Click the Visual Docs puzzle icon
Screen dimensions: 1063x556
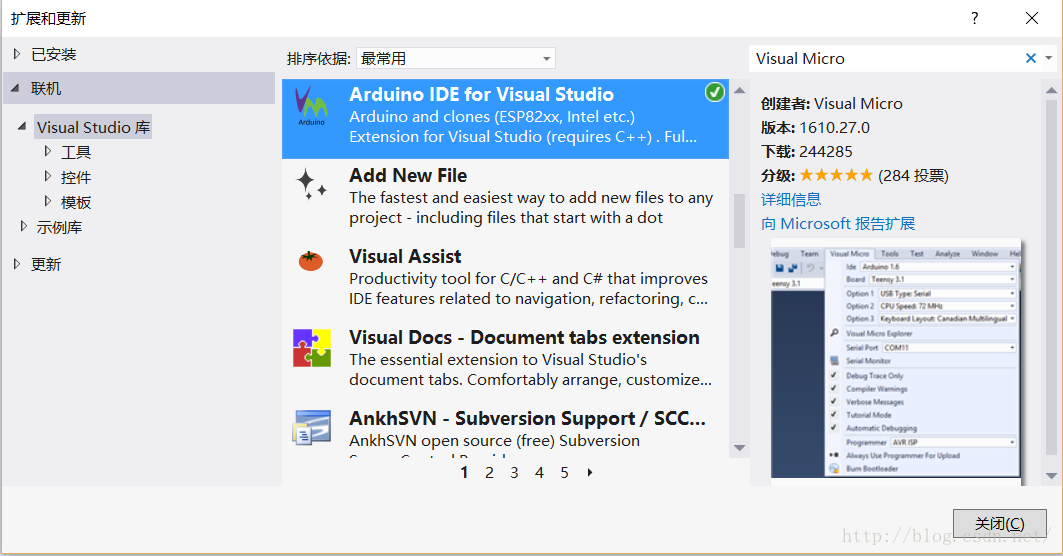[x=312, y=348]
